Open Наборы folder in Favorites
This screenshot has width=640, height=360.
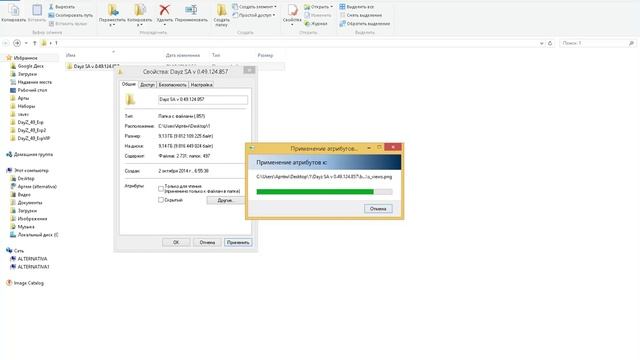click(23, 106)
